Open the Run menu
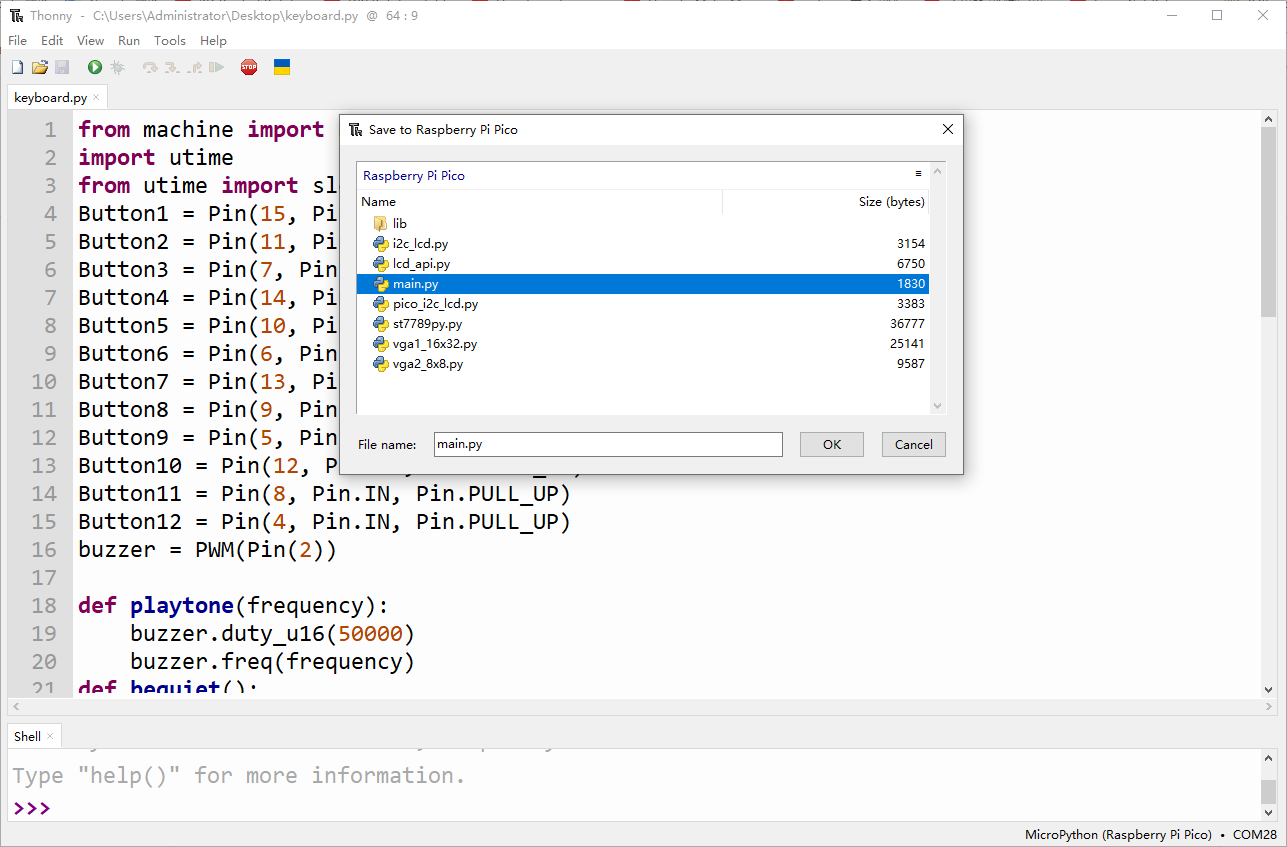The height and width of the screenshot is (847, 1287). (129, 41)
